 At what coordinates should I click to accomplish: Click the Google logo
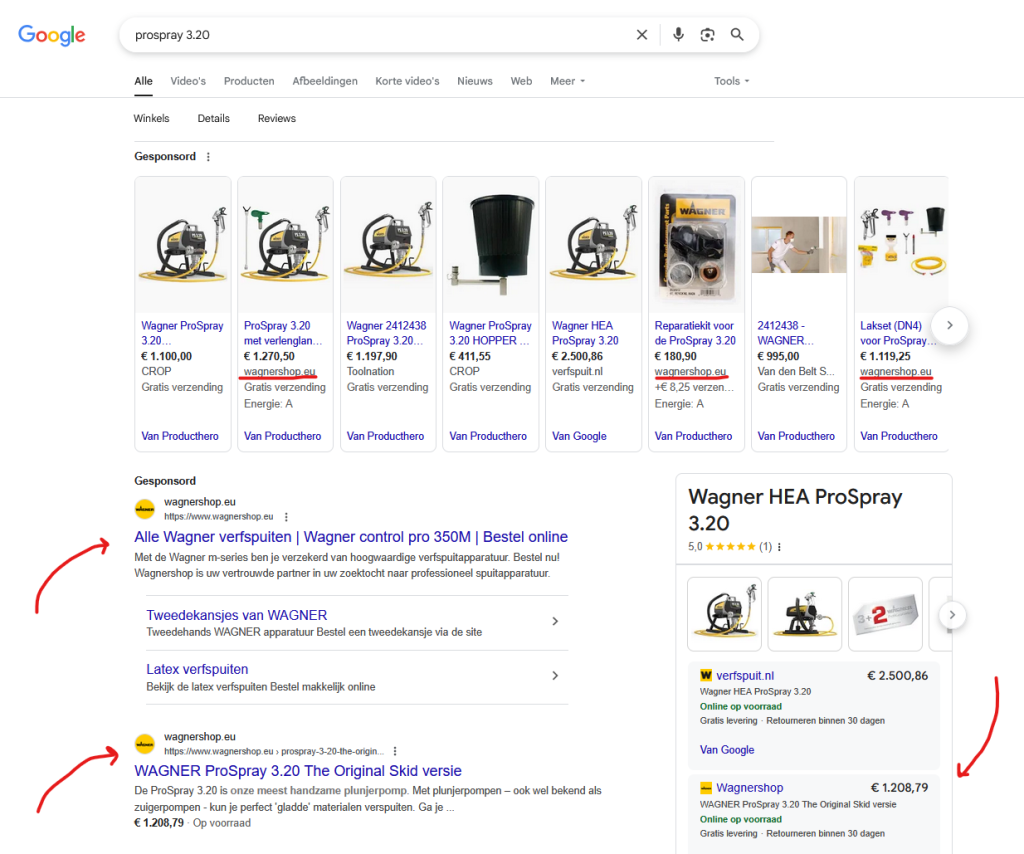click(52, 35)
